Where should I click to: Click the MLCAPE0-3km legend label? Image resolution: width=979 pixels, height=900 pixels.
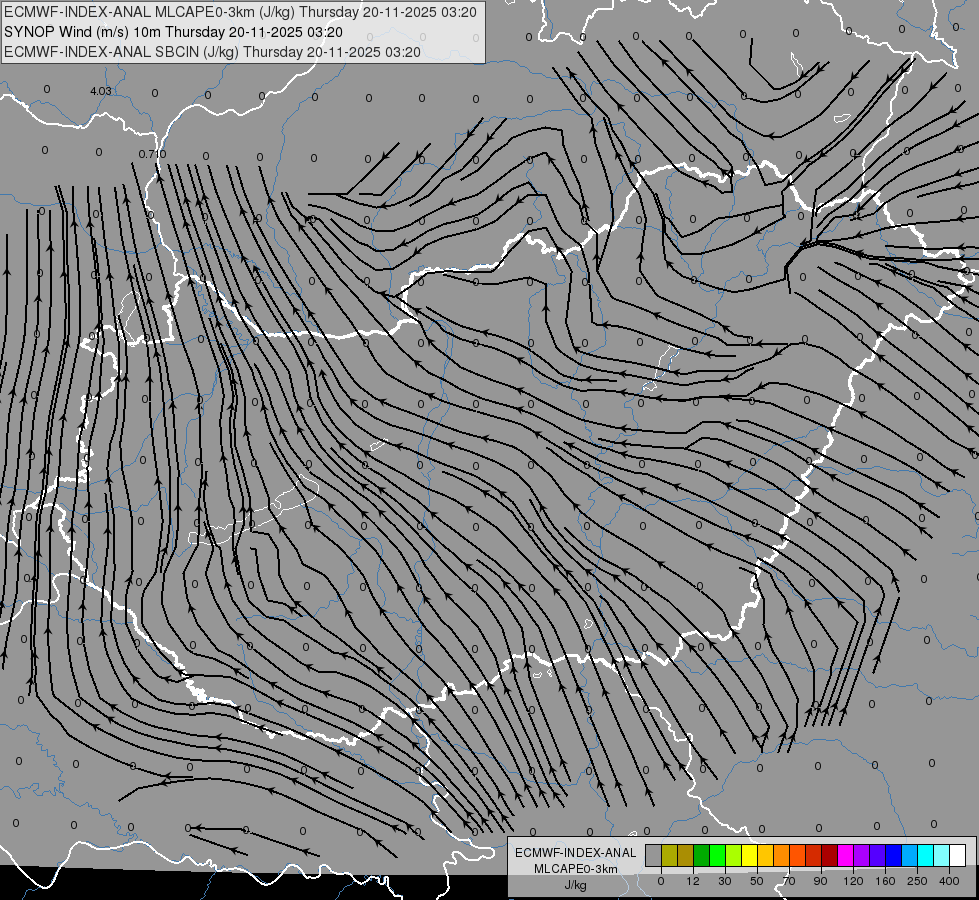pyautogui.click(x=575, y=869)
